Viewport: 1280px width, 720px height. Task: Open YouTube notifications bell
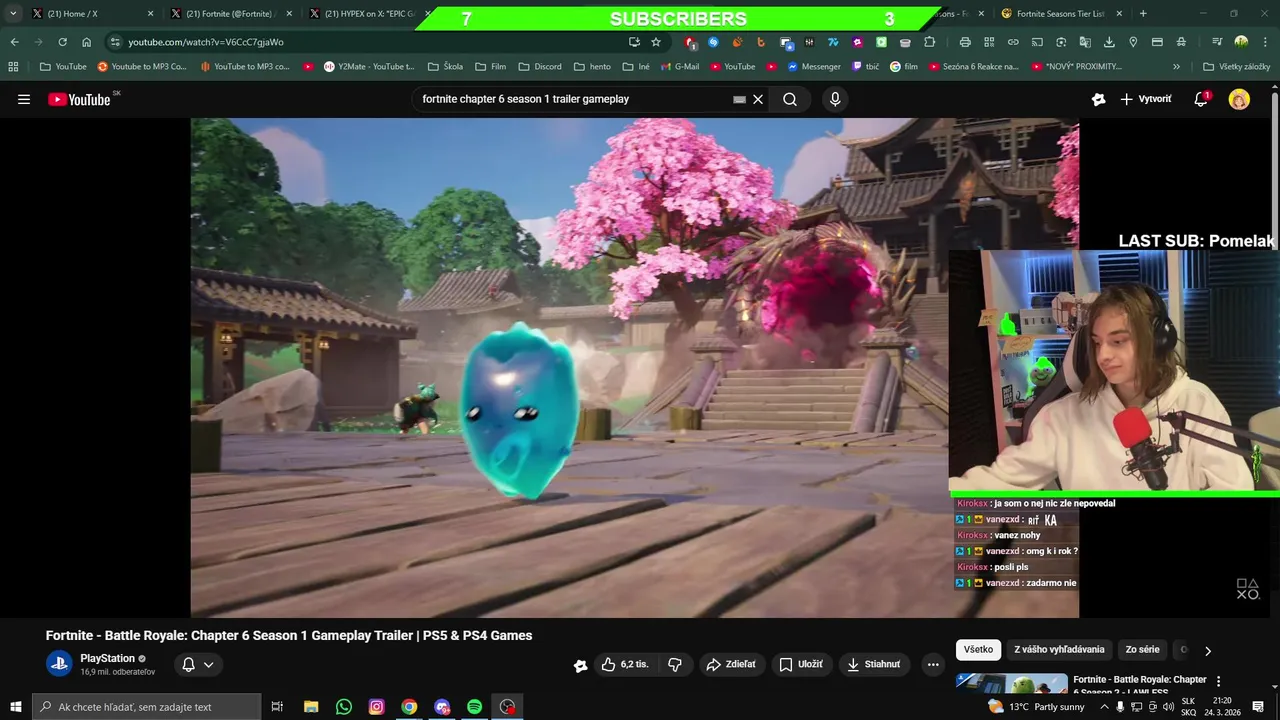pos(1201,99)
